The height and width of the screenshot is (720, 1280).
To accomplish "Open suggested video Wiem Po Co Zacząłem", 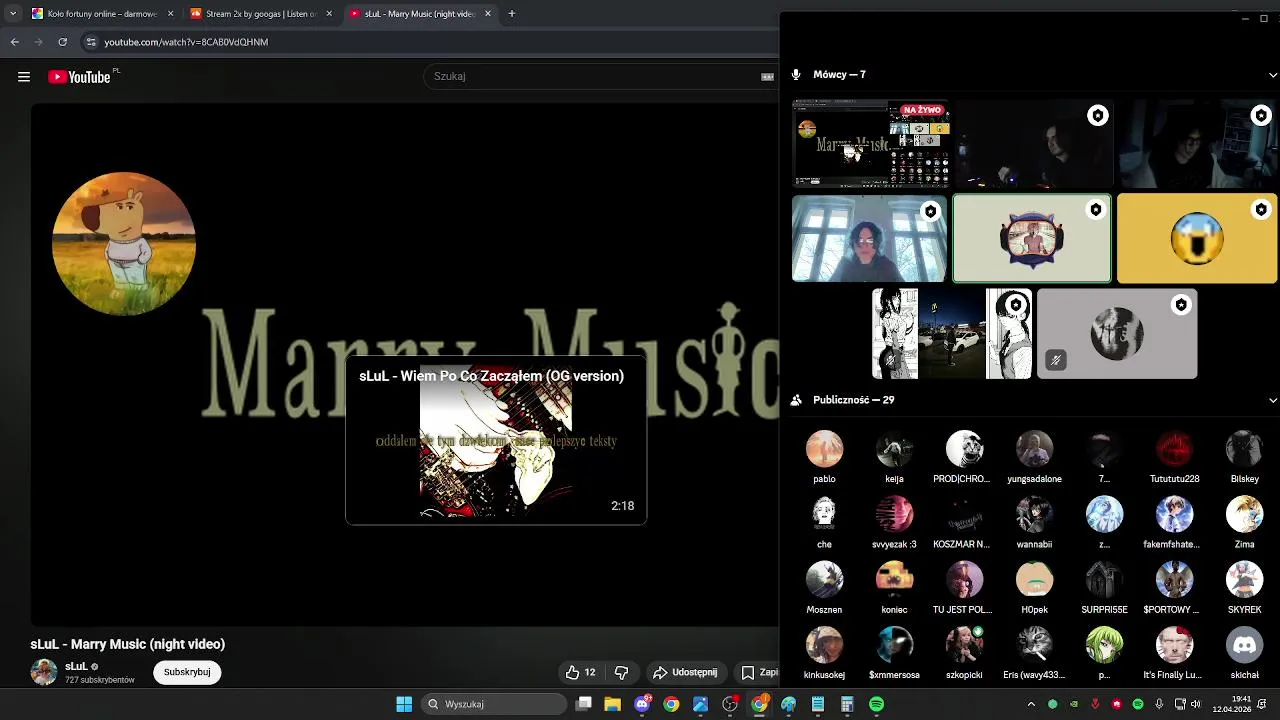I will point(496,440).
